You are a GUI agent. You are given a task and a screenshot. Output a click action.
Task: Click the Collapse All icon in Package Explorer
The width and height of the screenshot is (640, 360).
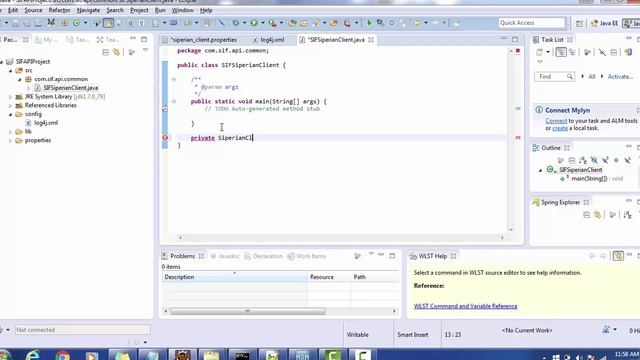tap(105, 52)
